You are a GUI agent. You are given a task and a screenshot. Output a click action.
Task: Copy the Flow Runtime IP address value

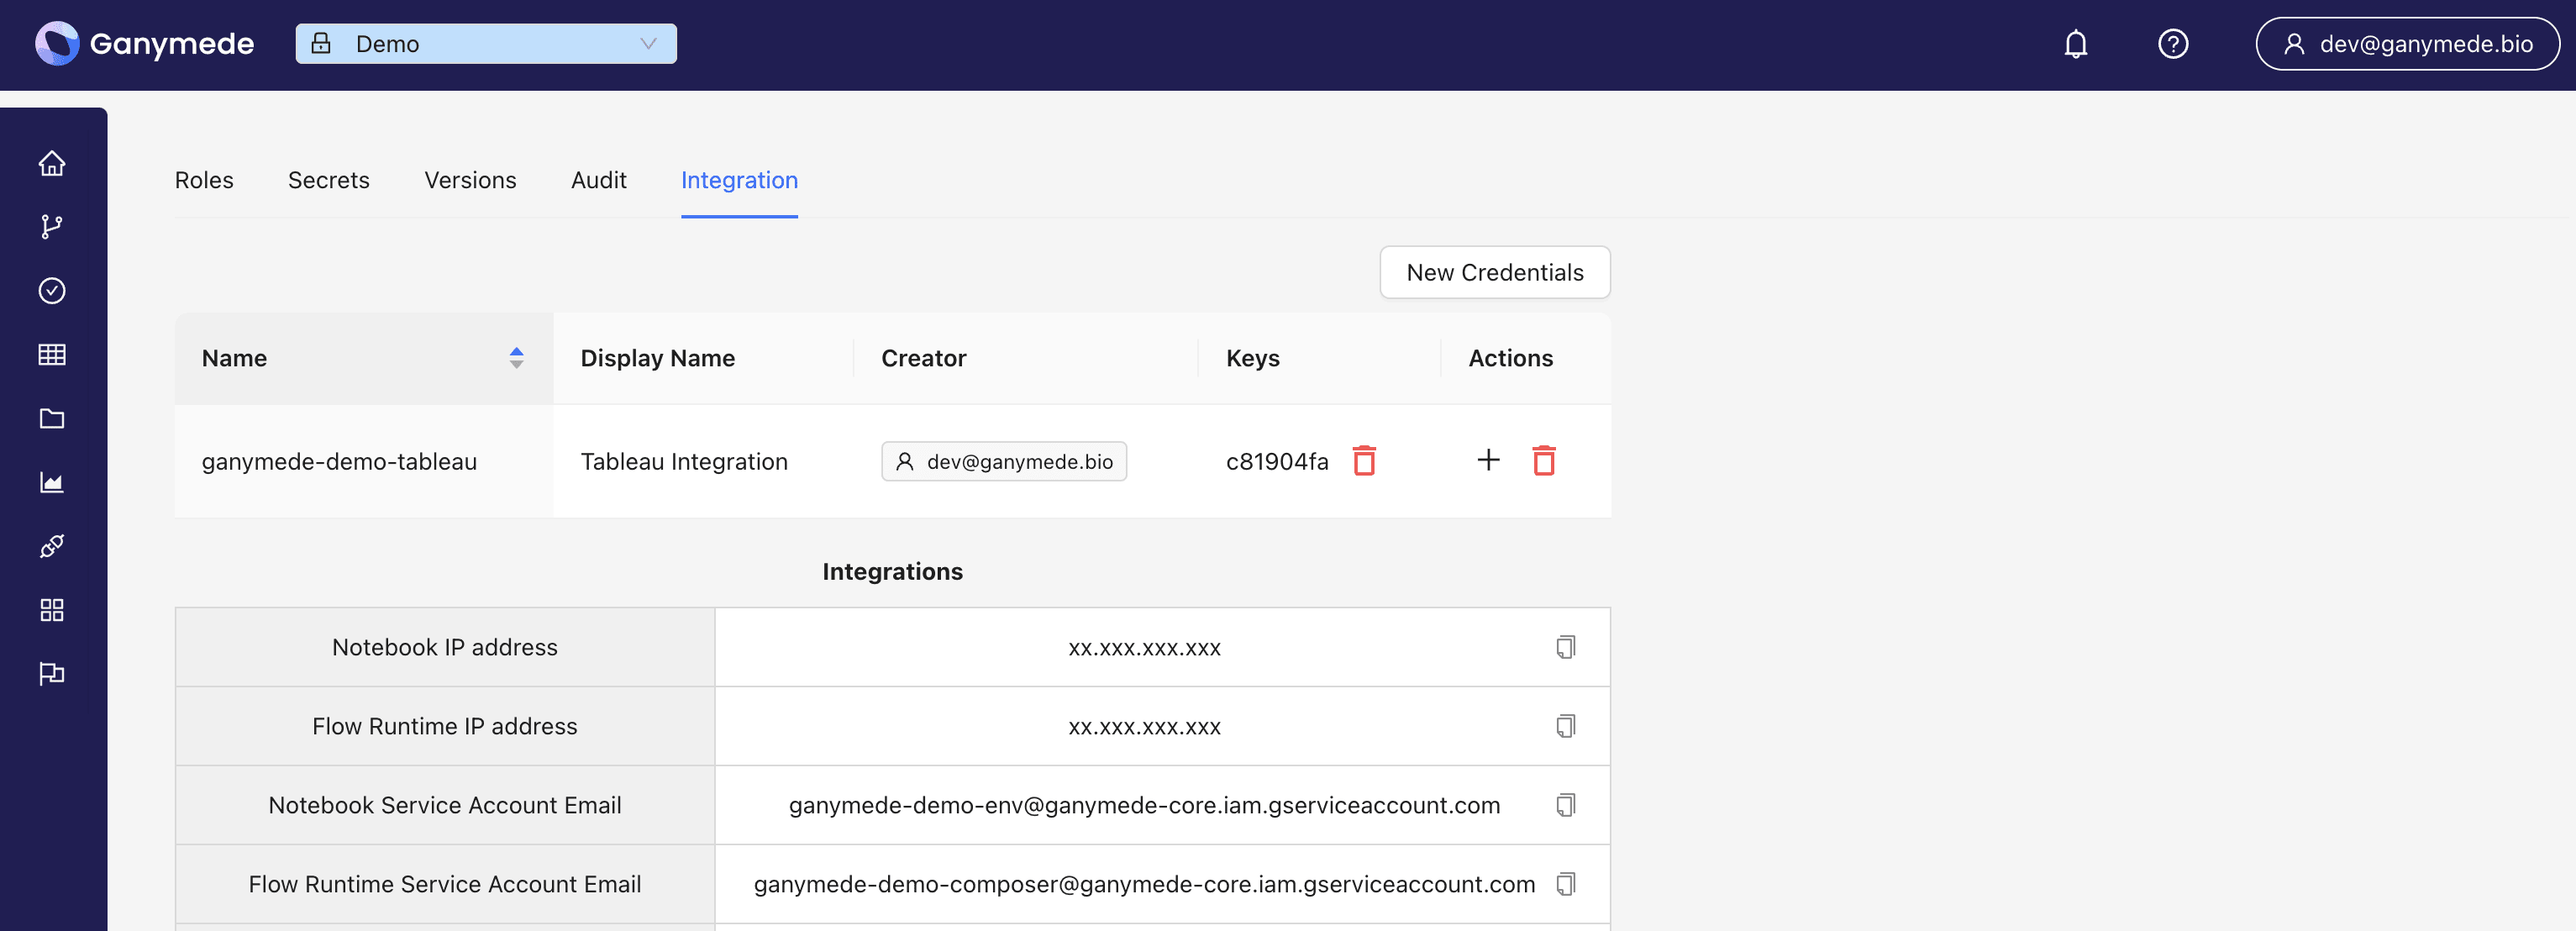1564,726
